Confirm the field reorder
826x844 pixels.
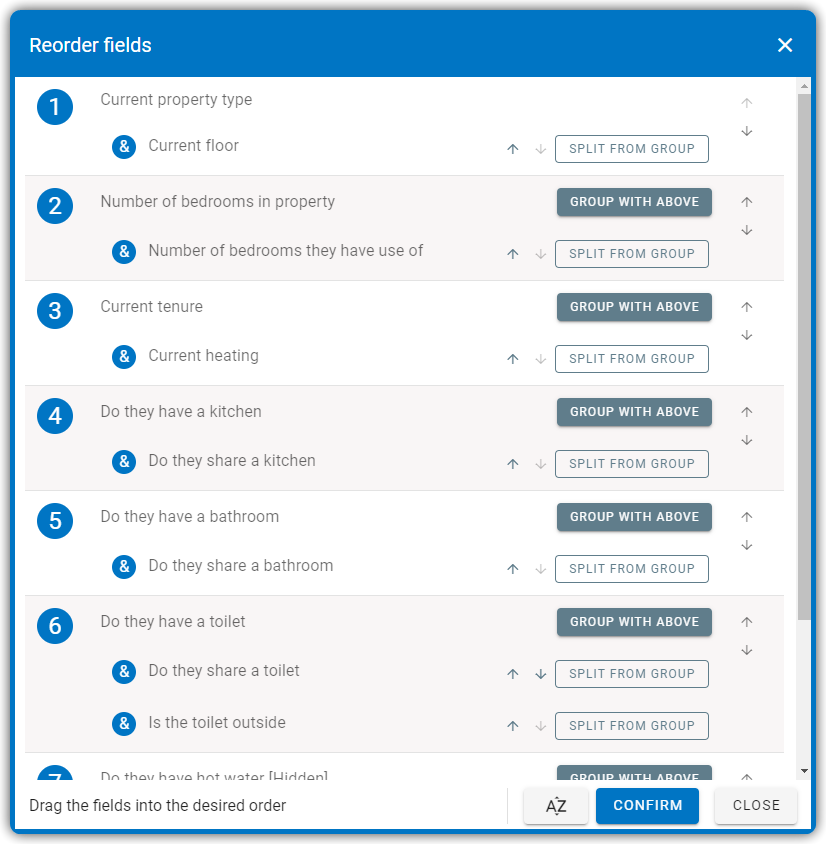(x=647, y=806)
